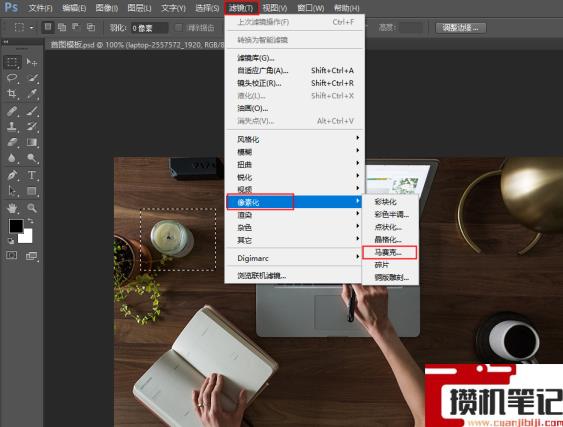Open 滤镜库(G)... Filter Gallery
This screenshot has width=563, height=427.
[294, 57]
